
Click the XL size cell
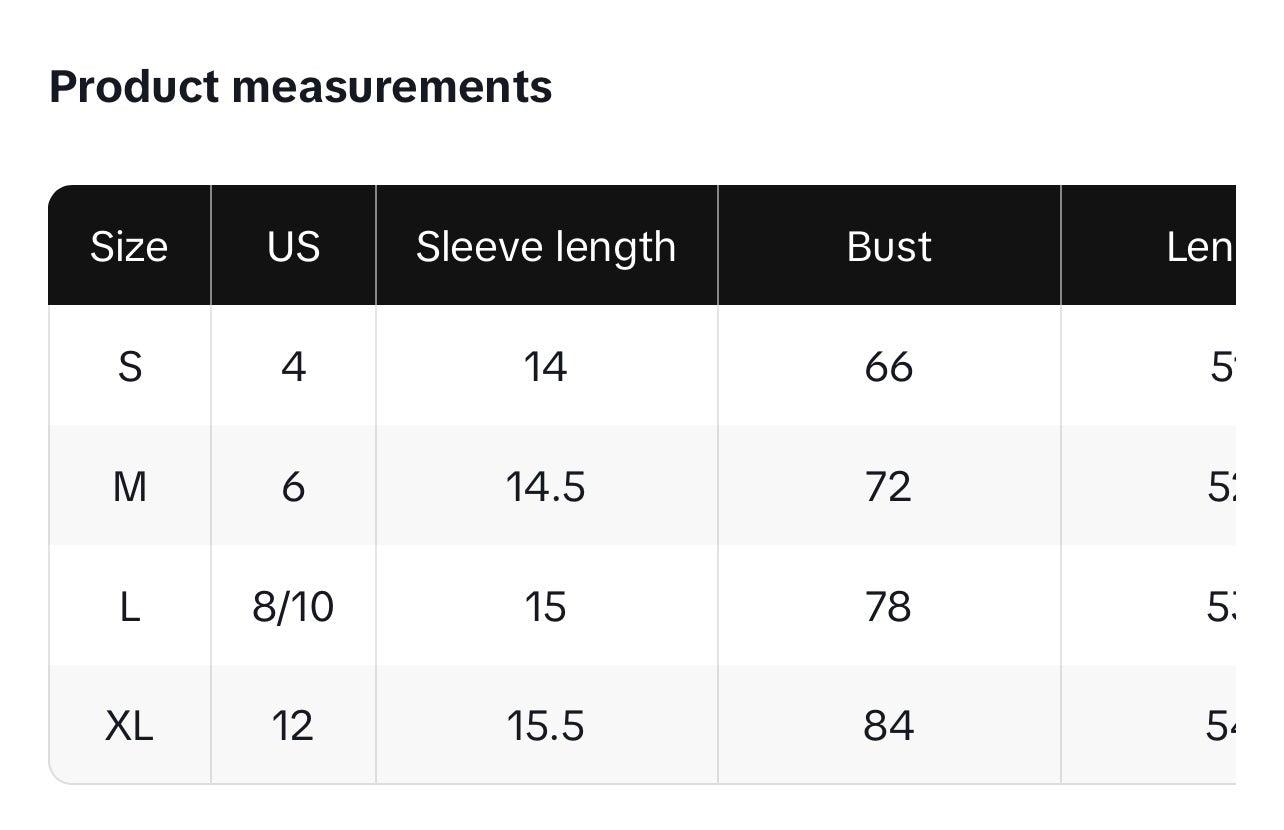(x=129, y=726)
